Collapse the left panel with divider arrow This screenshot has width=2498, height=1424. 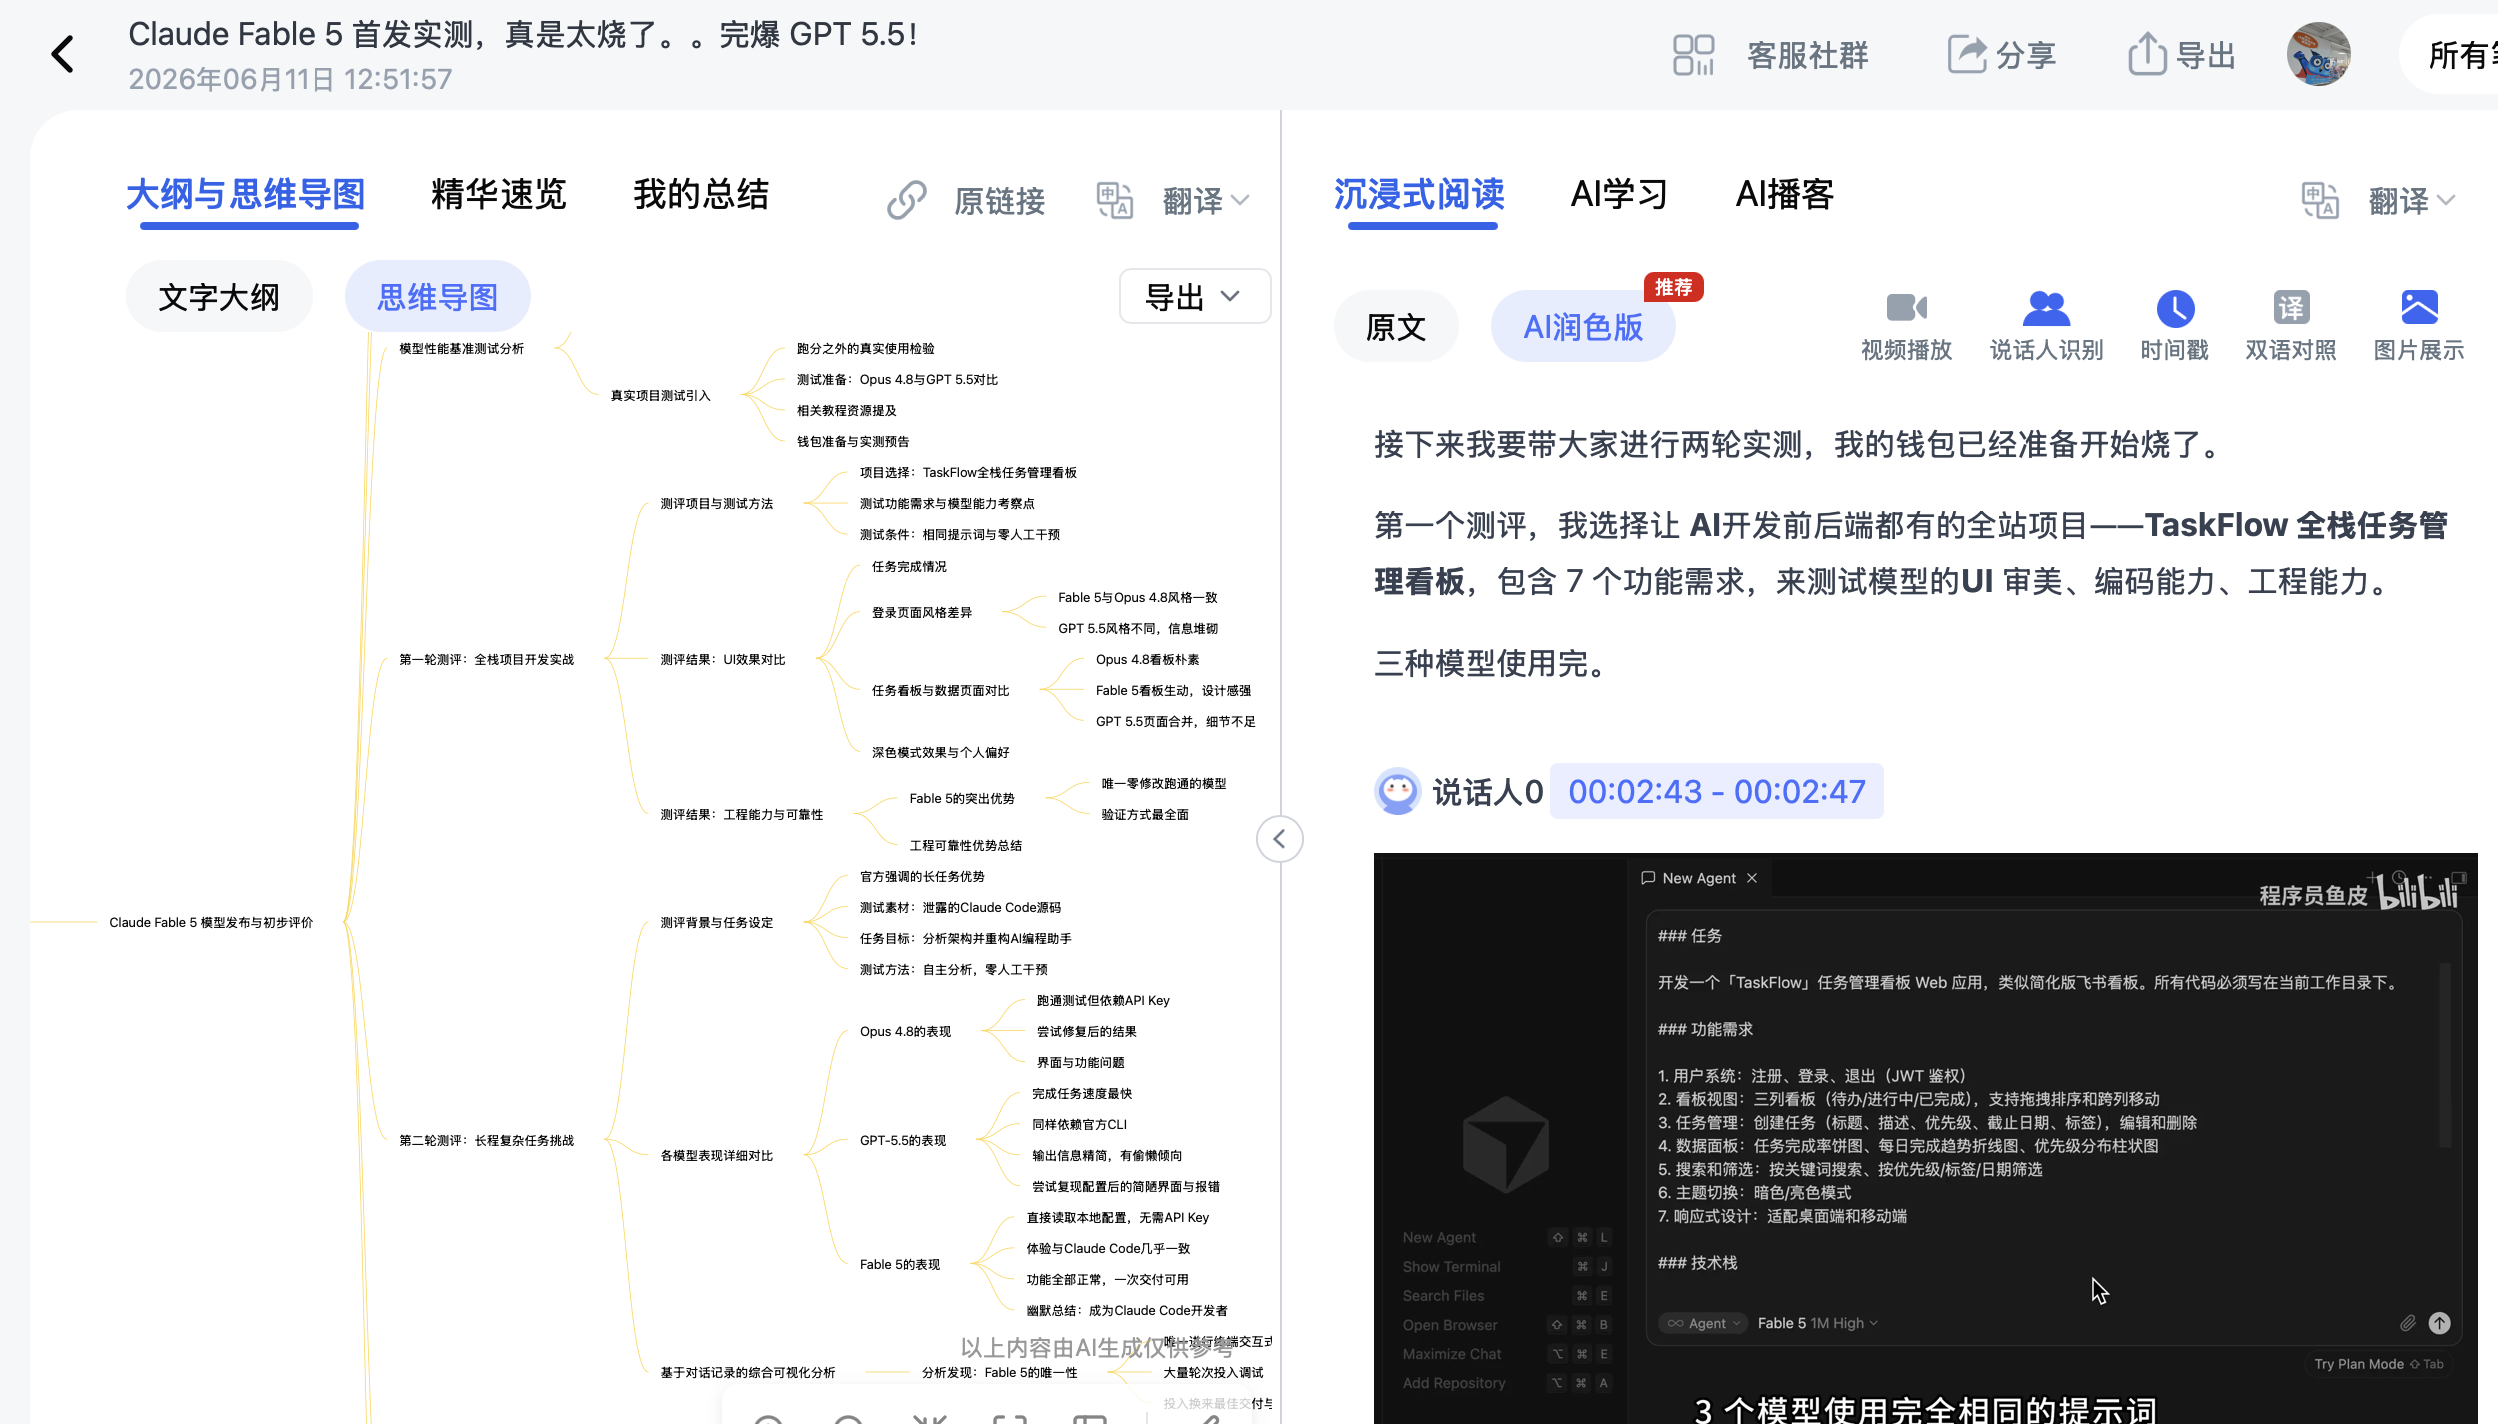[1279, 839]
